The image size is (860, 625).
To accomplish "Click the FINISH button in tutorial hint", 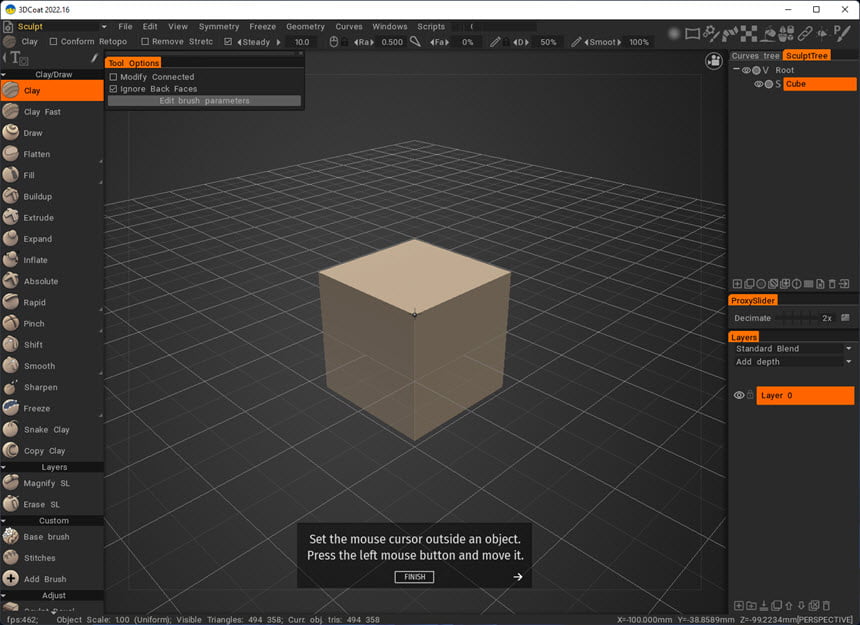I will click(414, 577).
